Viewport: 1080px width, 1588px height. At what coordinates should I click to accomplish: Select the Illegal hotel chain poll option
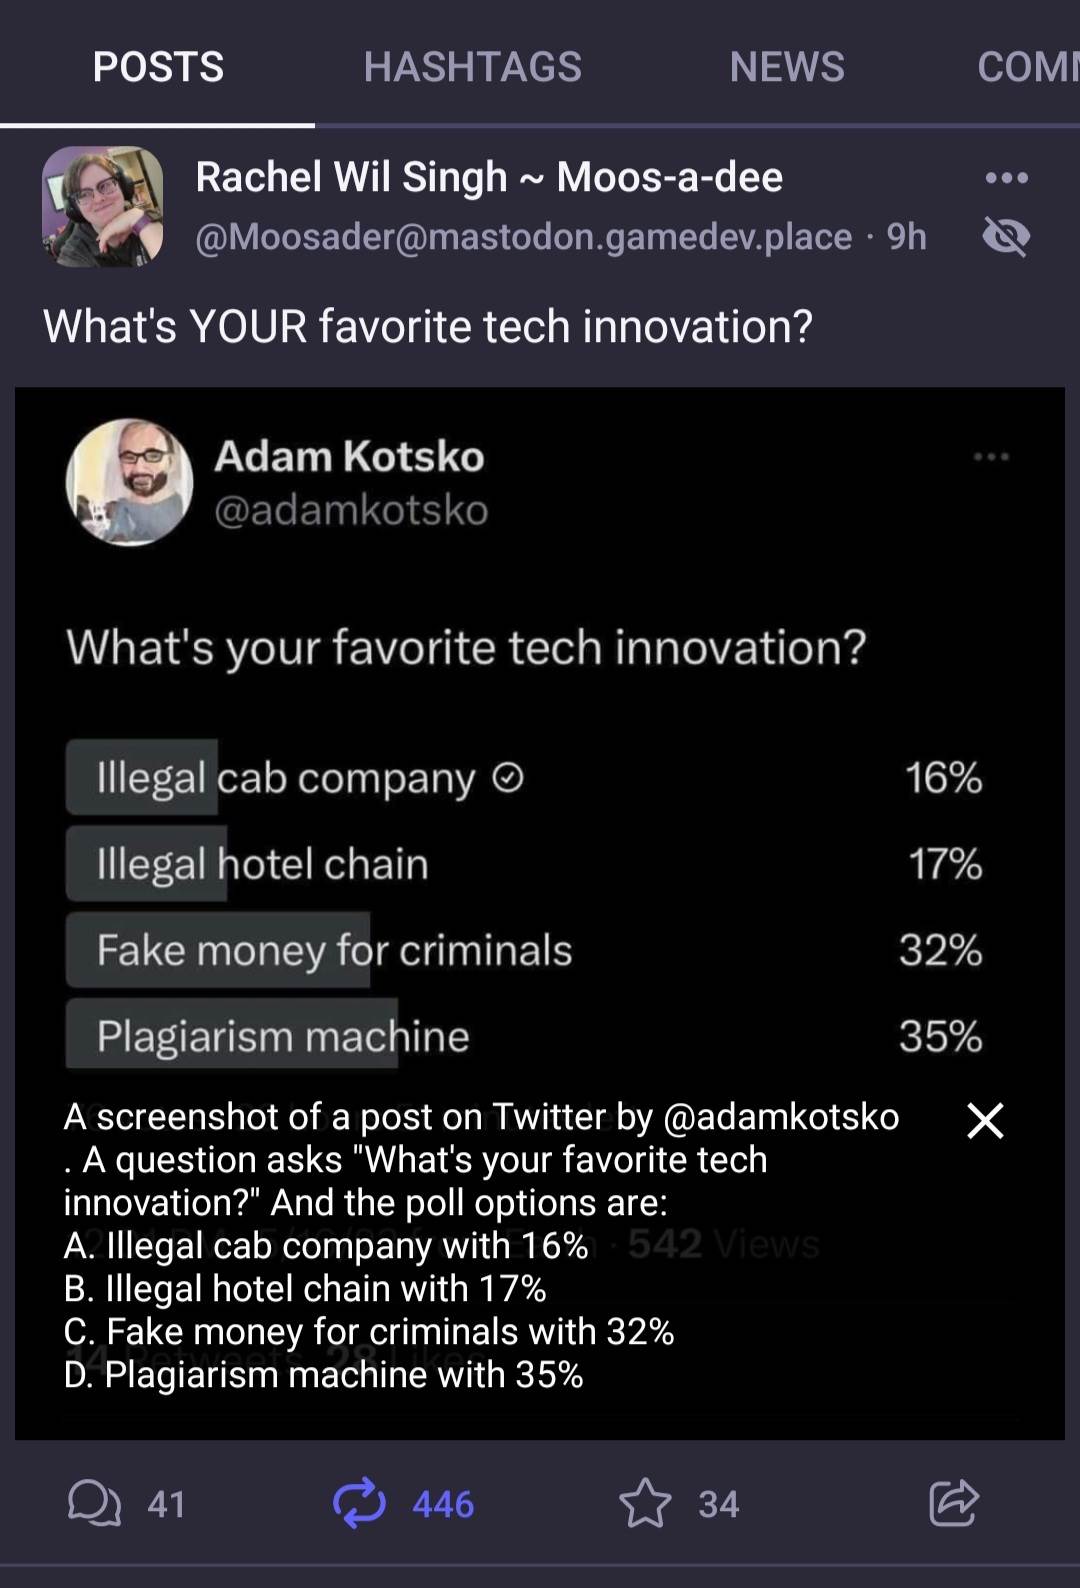[x=263, y=864]
